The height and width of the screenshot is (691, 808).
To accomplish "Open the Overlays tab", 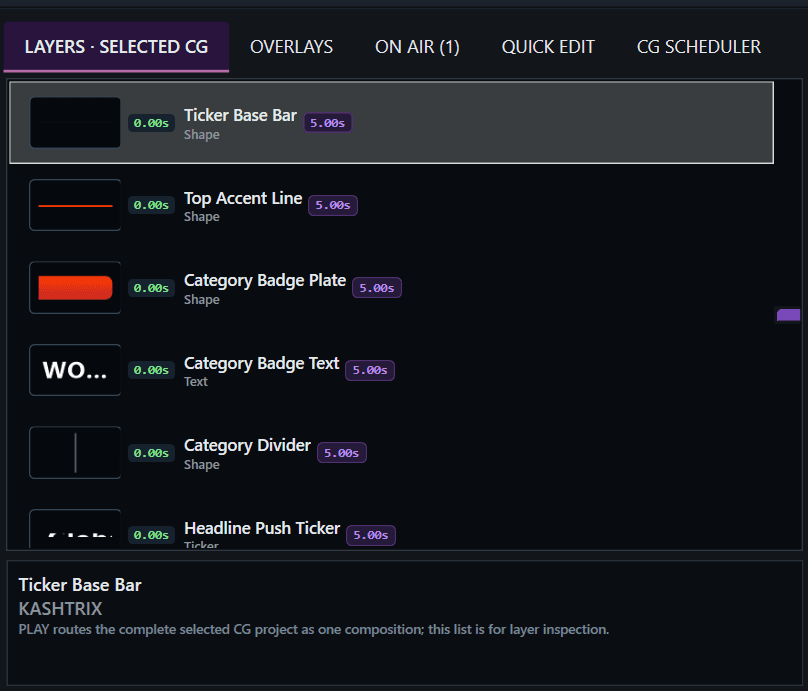I will point(291,47).
